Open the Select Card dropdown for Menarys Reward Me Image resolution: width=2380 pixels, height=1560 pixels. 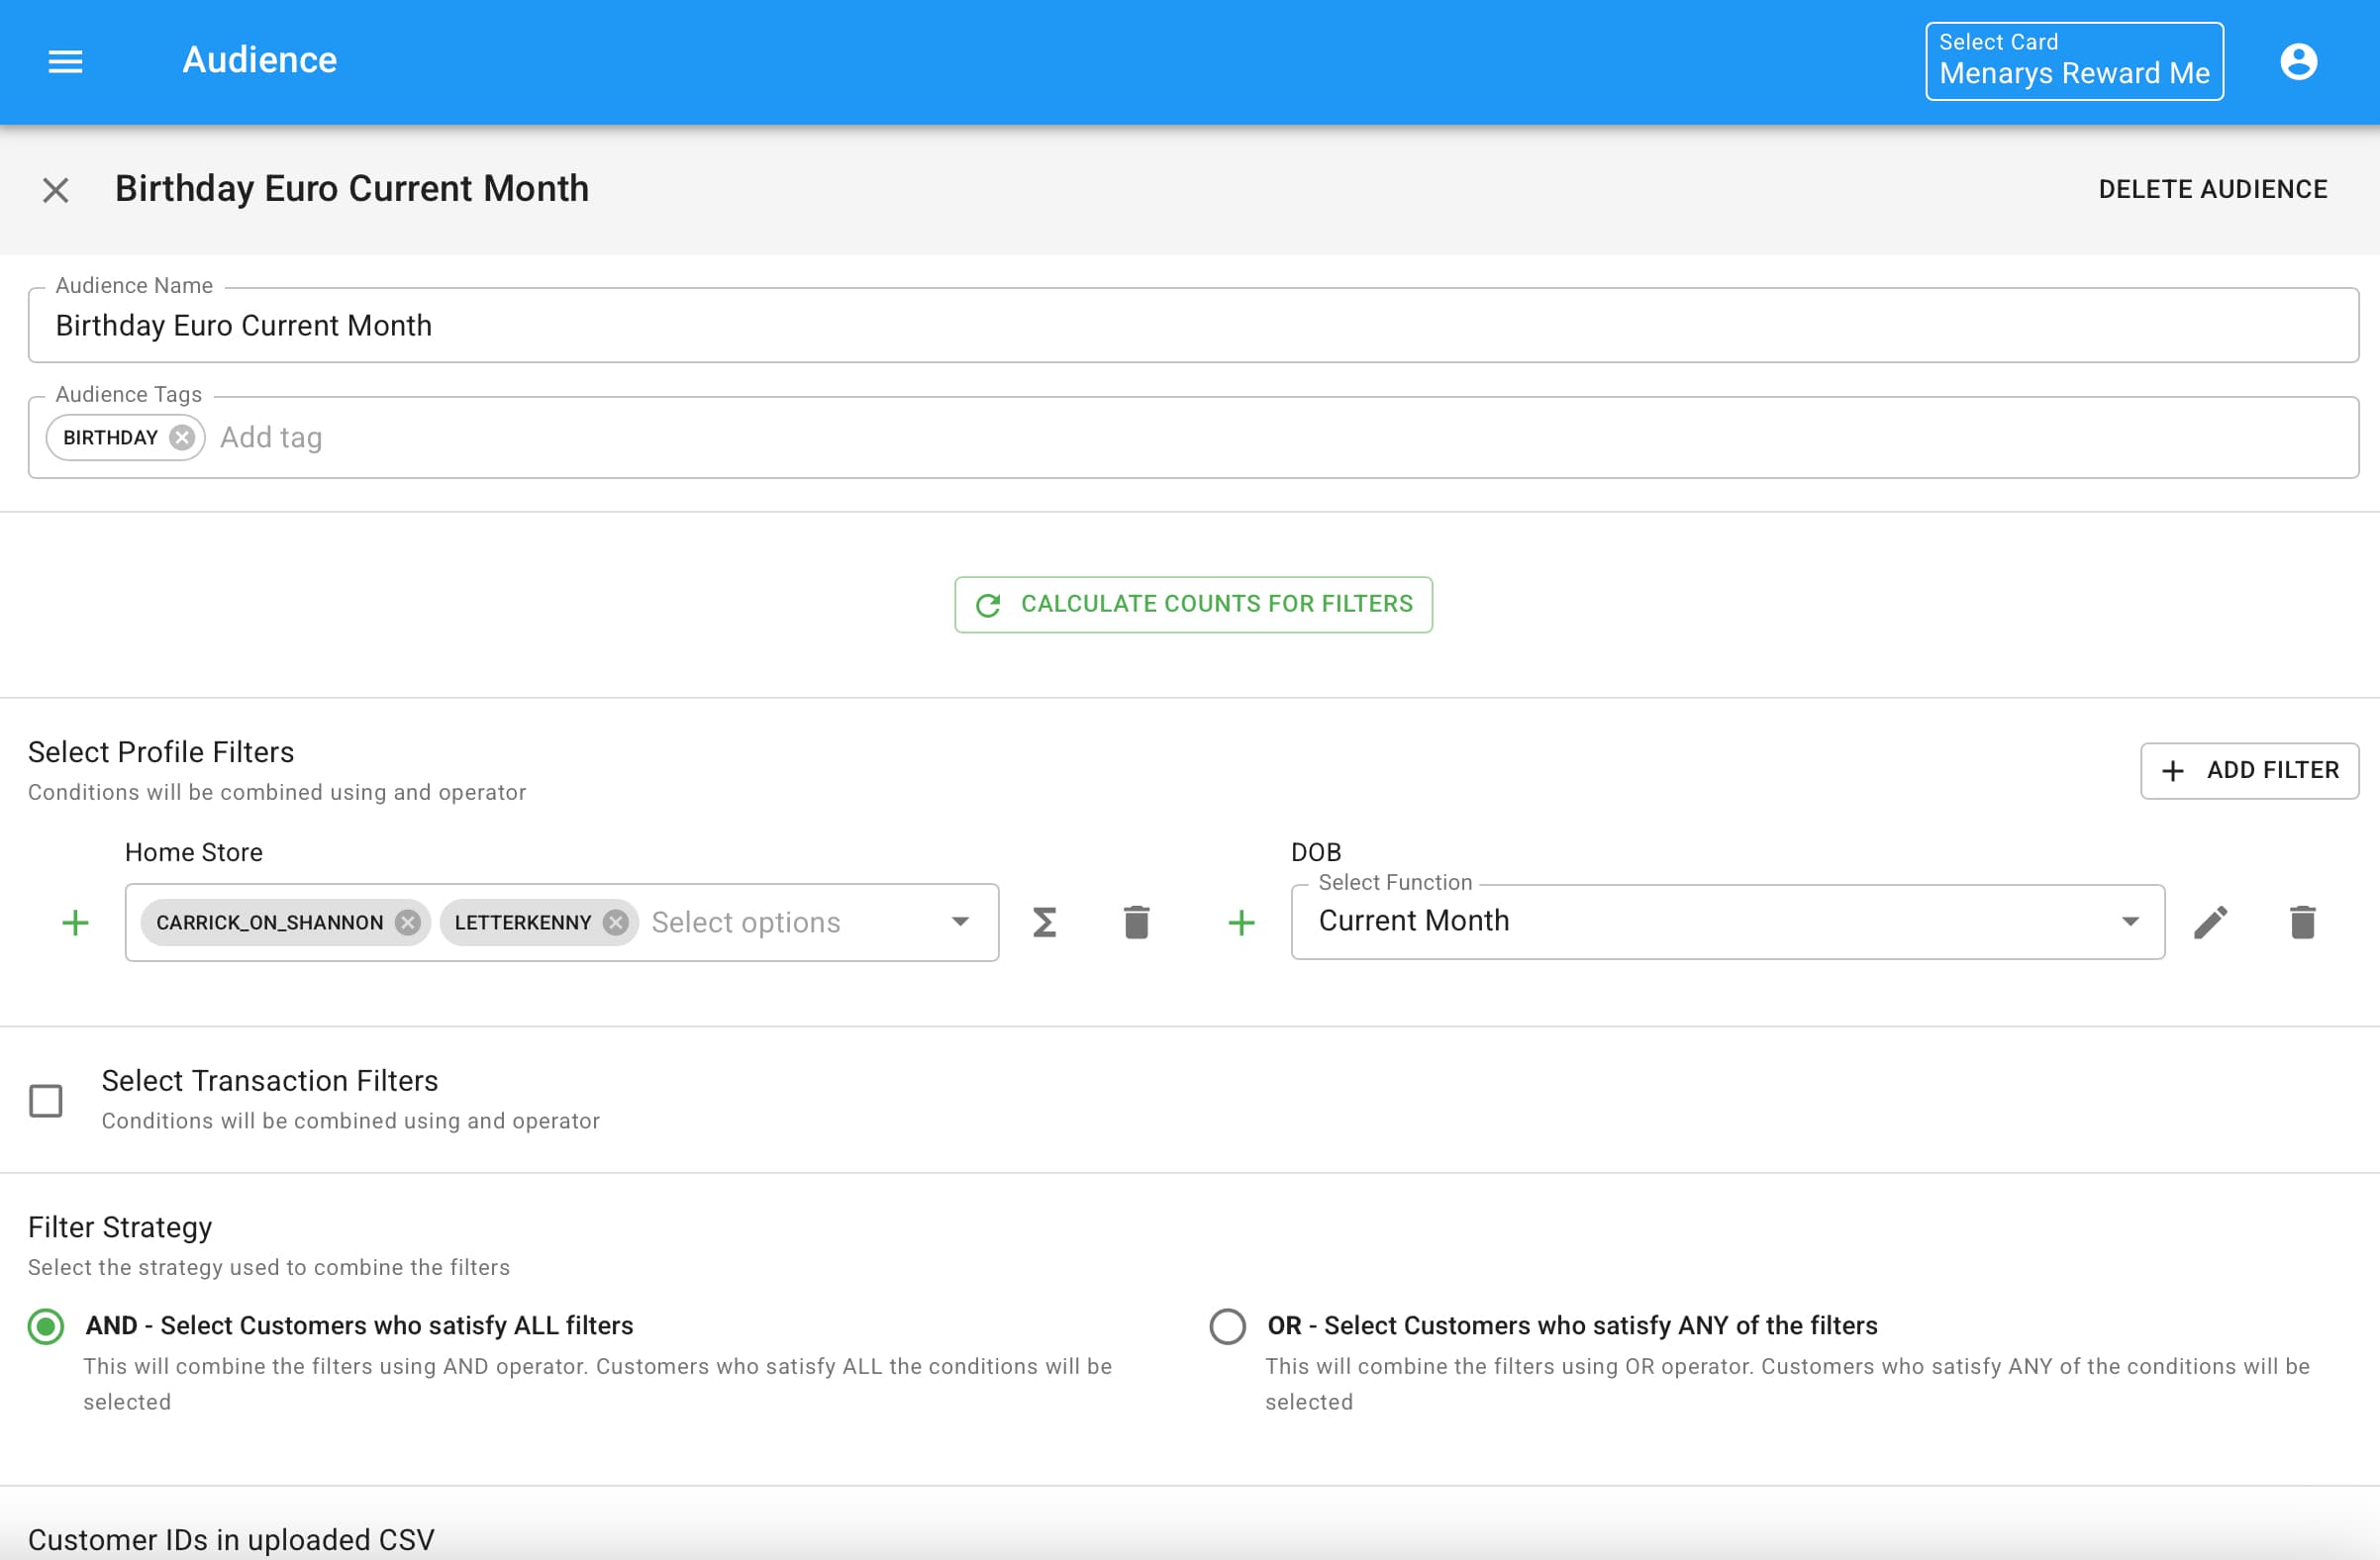(2073, 61)
